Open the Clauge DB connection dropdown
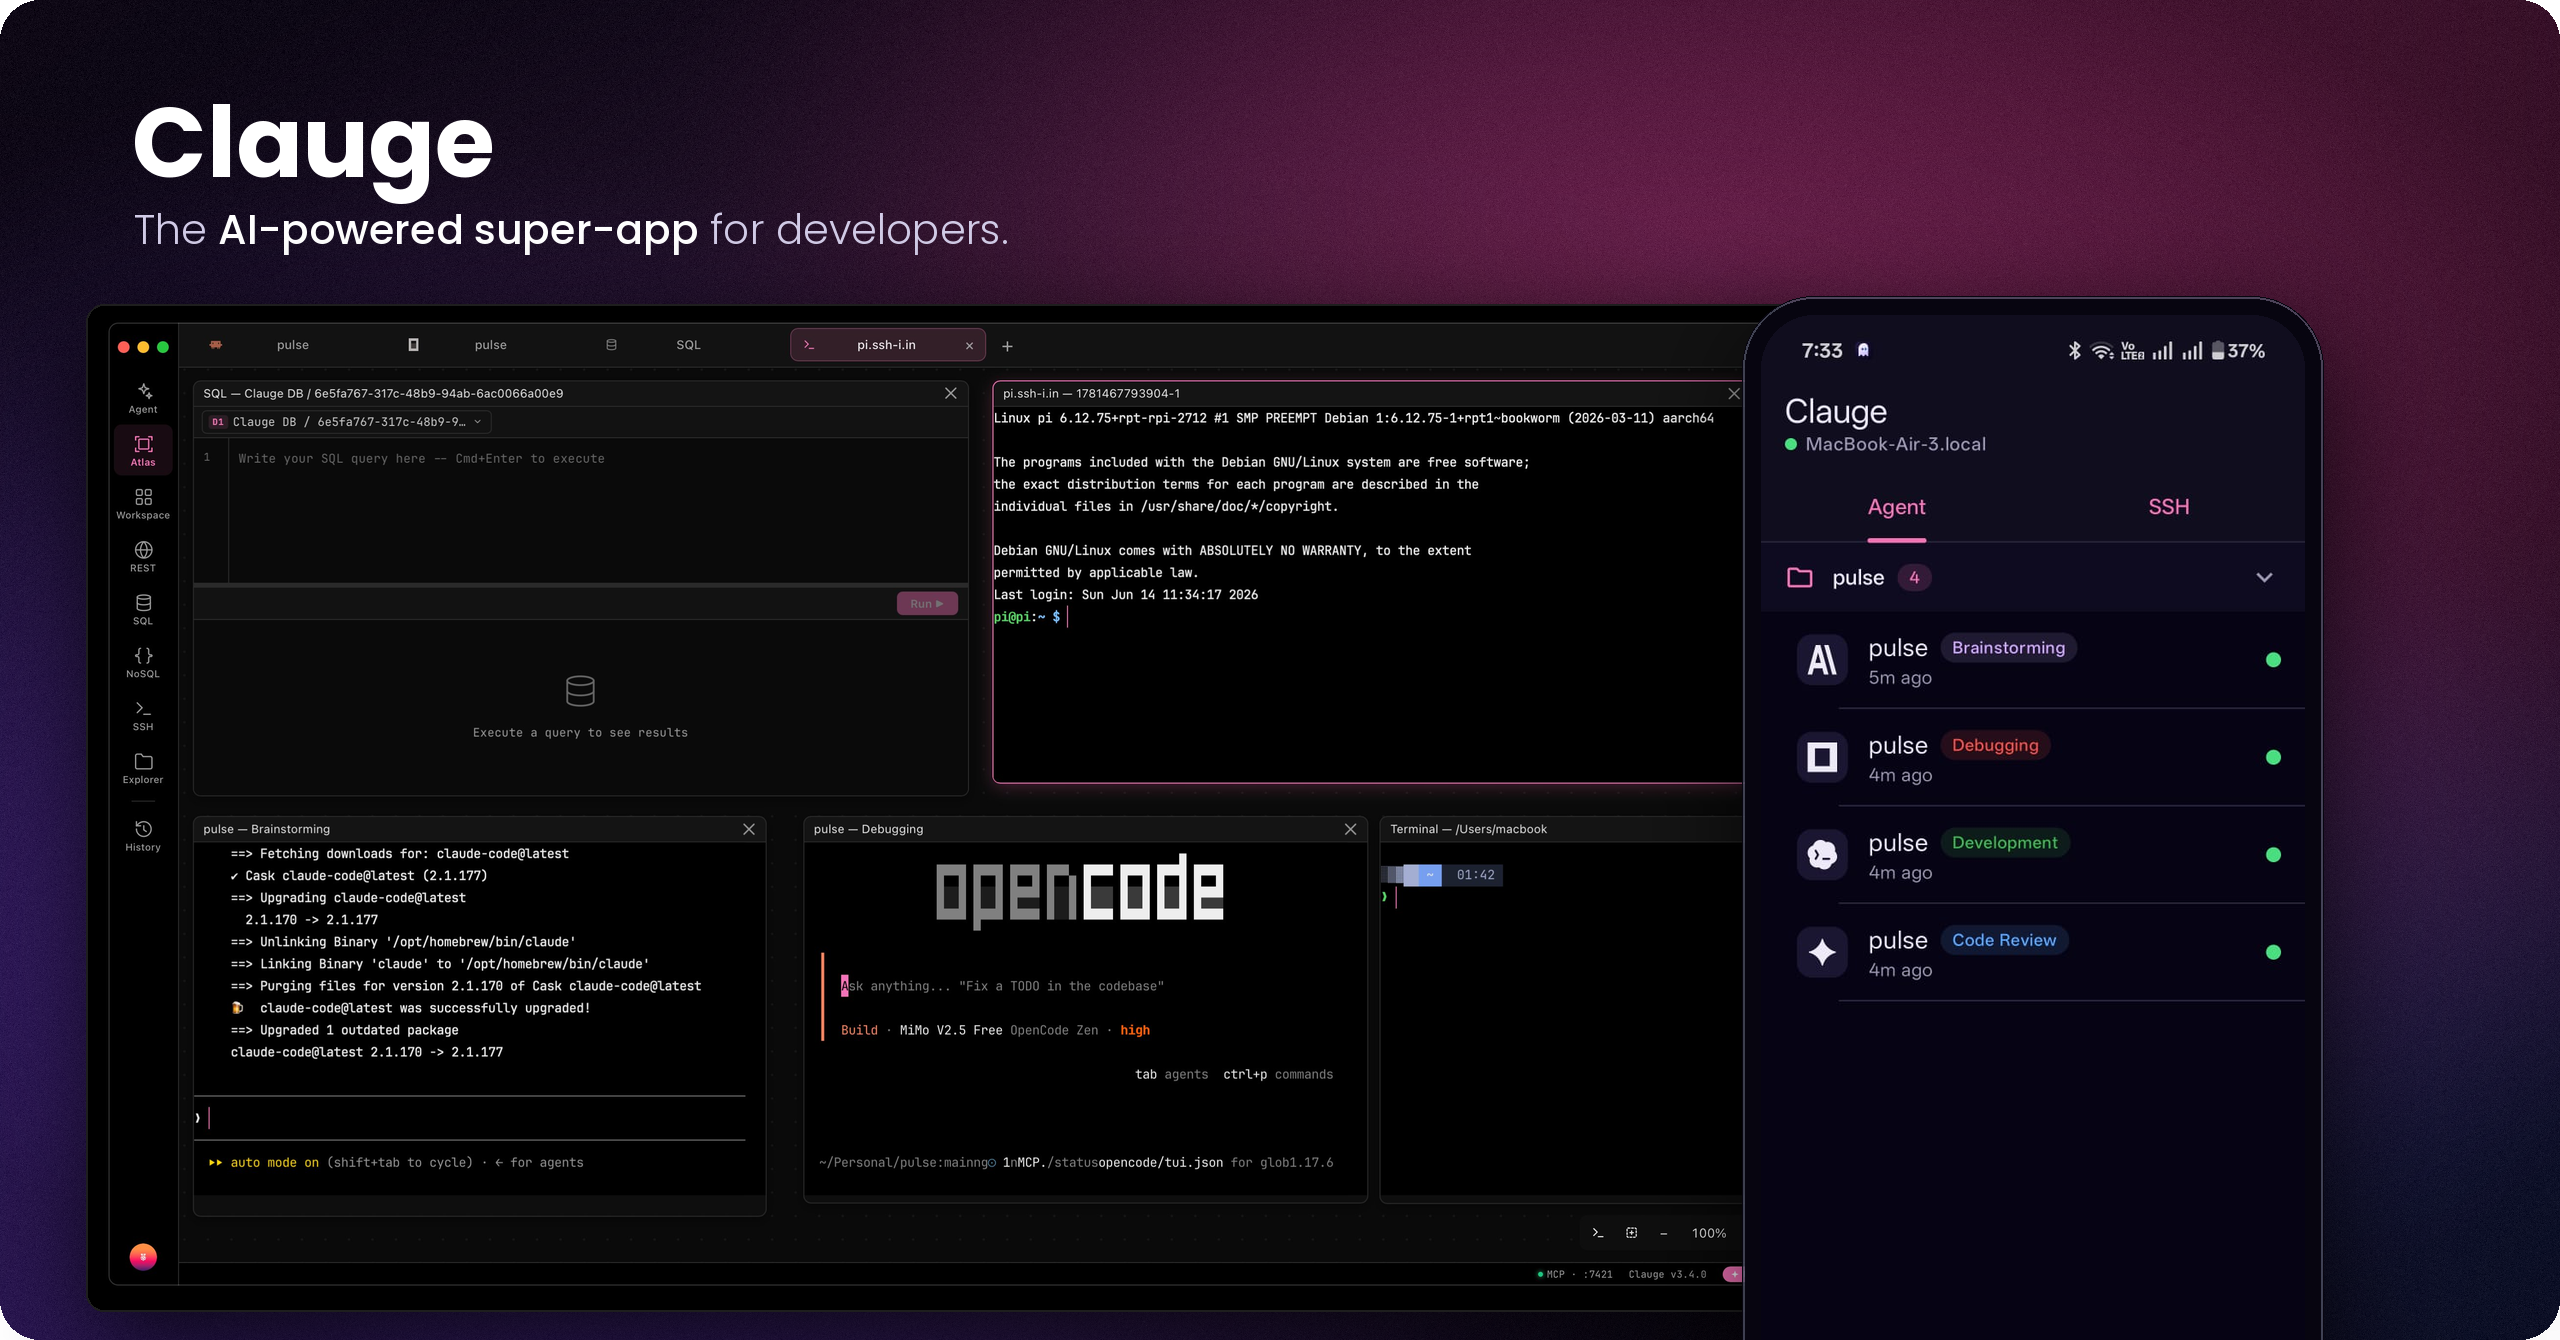 click(x=347, y=422)
